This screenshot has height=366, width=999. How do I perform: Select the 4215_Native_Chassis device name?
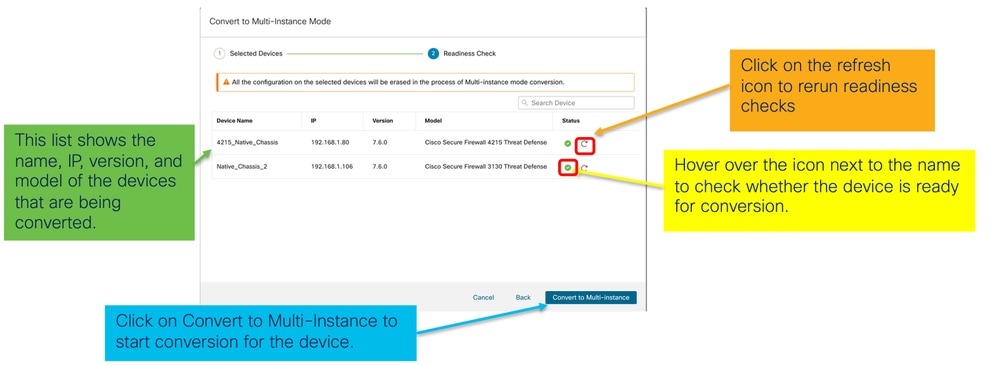coord(247,142)
